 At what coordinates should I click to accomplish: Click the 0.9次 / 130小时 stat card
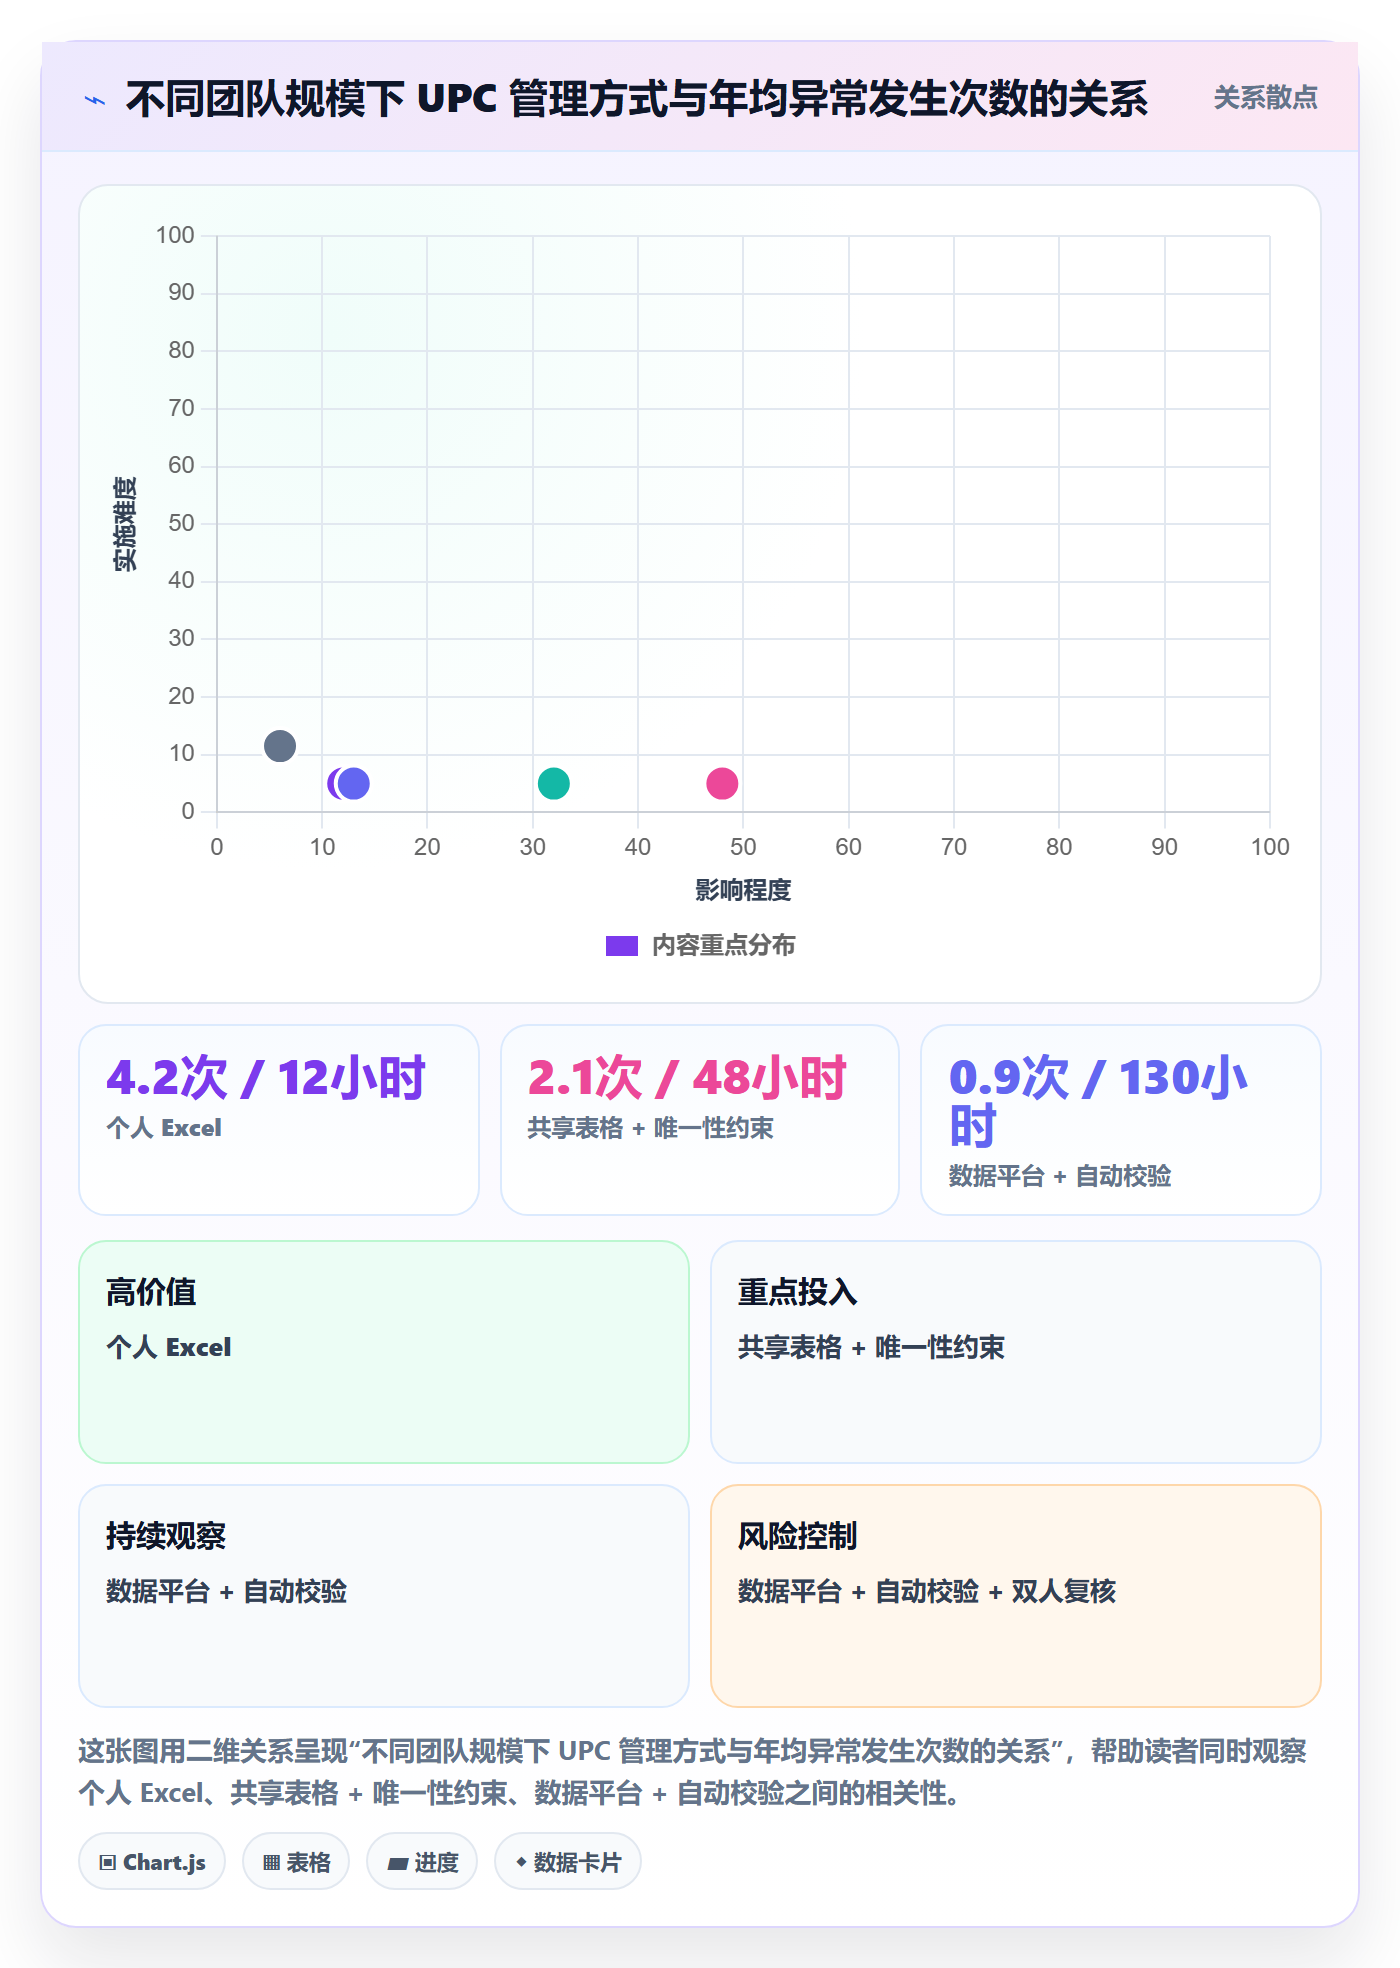coord(1121,1120)
